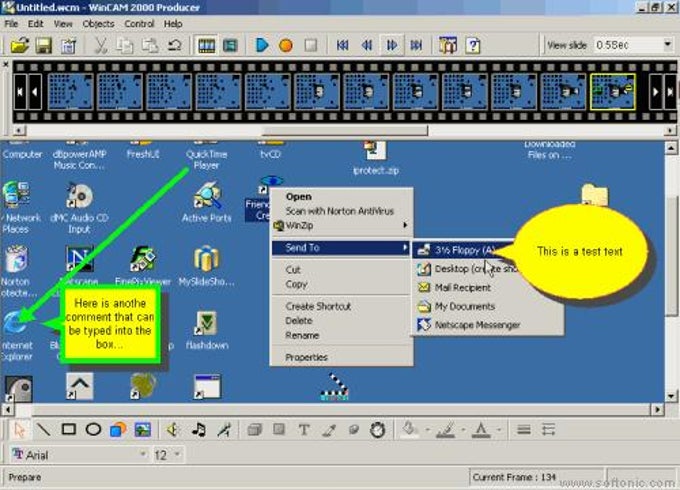Save project using the floppy disk icon
Viewport: 680px width, 490px height.
pos(43,45)
